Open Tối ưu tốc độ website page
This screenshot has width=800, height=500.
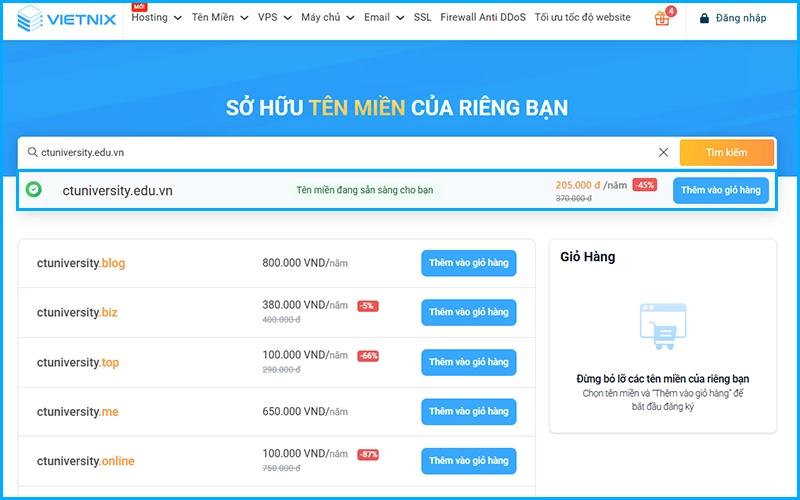[x=582, y=17]
